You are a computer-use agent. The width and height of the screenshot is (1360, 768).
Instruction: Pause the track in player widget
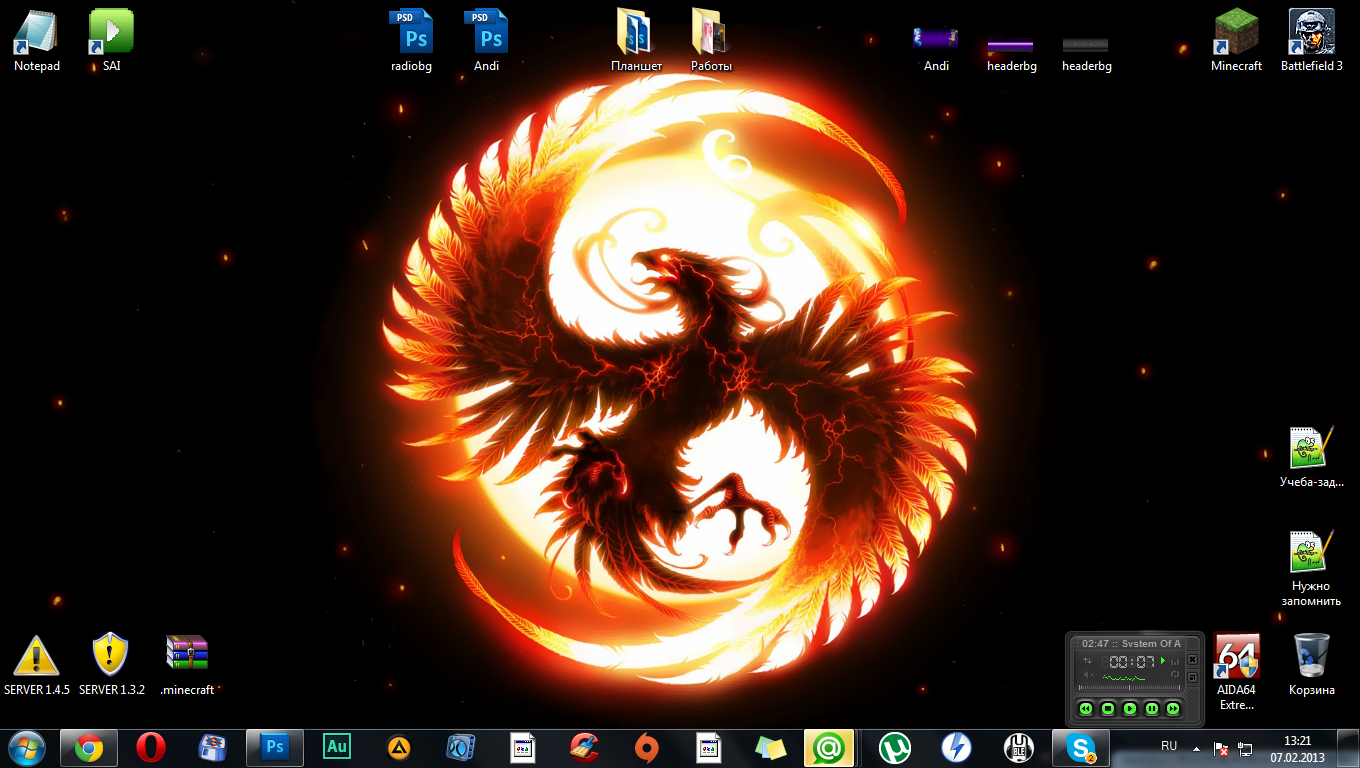(1152, 708)
